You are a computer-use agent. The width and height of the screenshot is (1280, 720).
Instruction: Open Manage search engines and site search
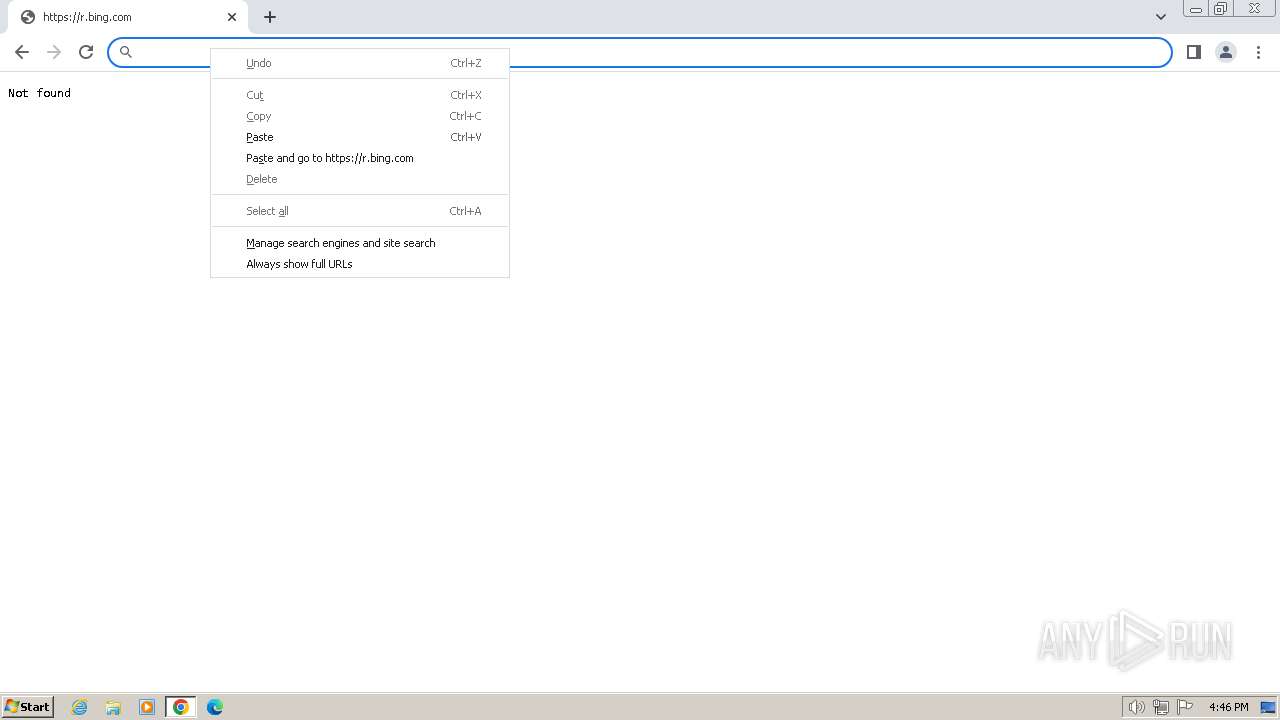point(360,243)
